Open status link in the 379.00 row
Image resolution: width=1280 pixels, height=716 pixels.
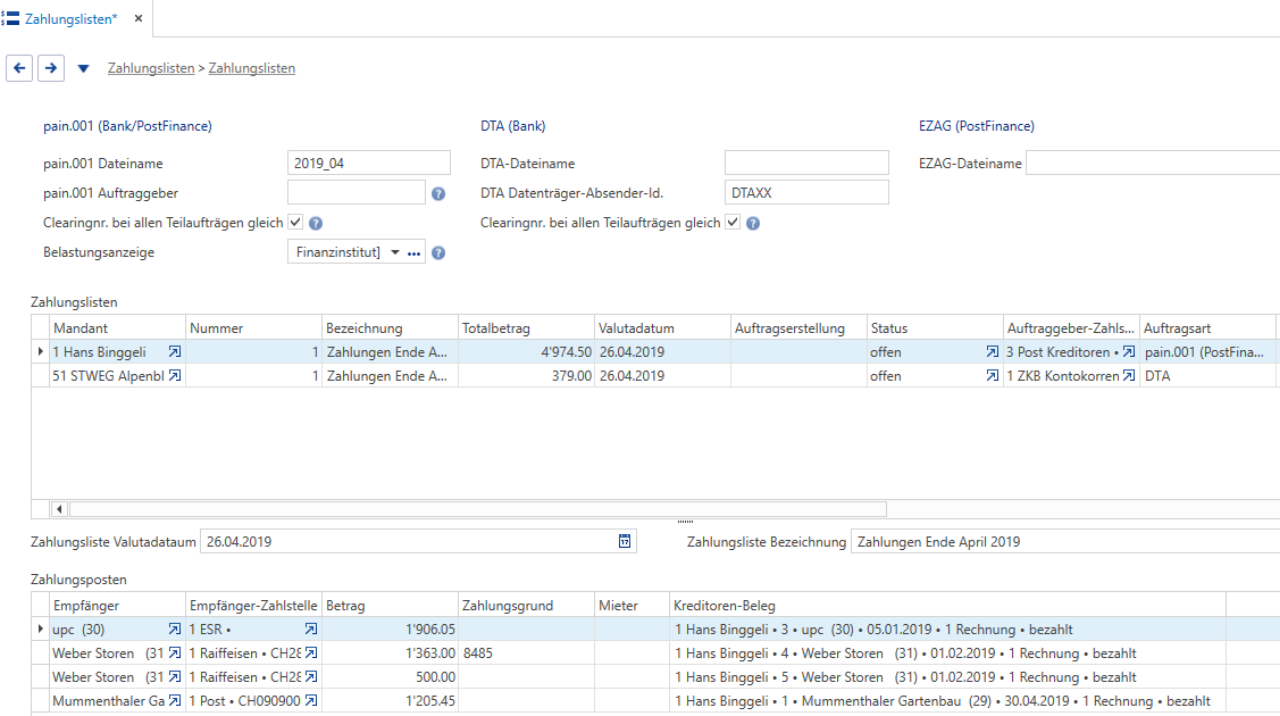point(992,376)
